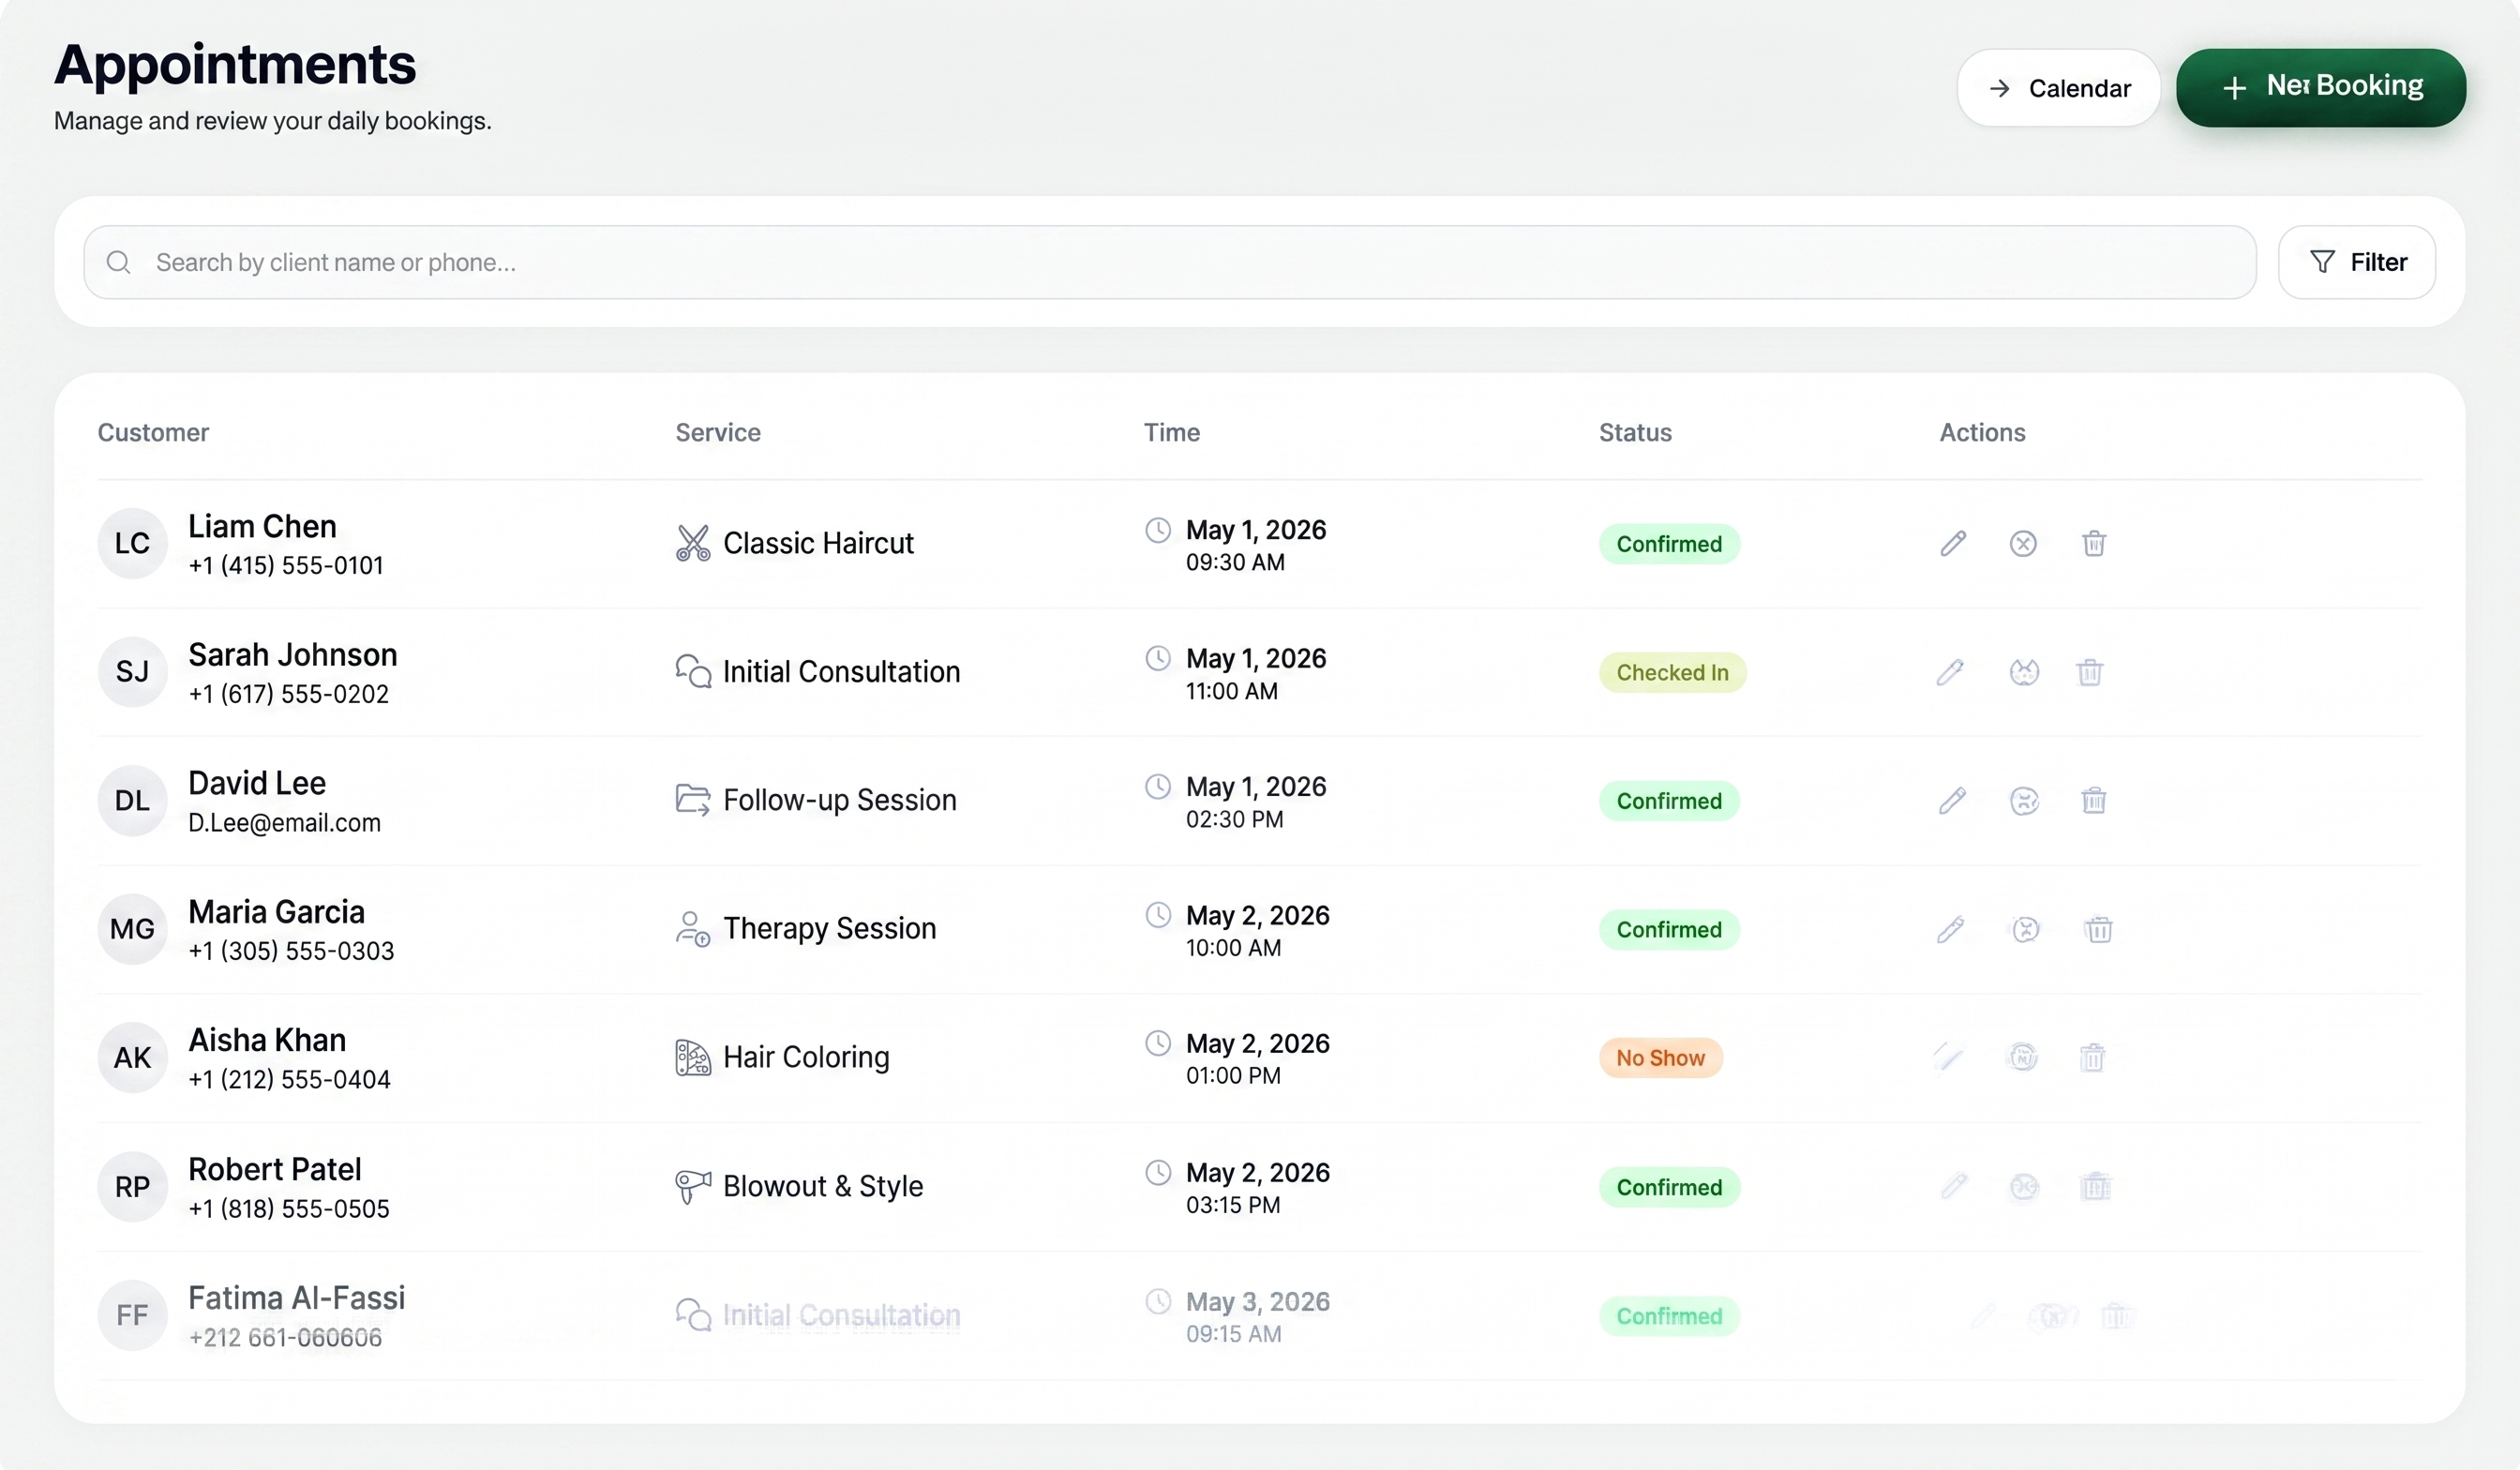The image size is (2520, 1470).
Task: Click the Follow-up Session service text
Action: pos(839,800)
